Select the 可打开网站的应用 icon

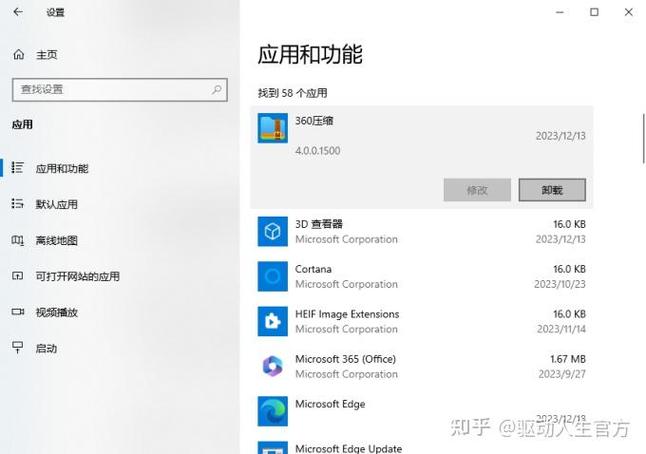point(17,276)
